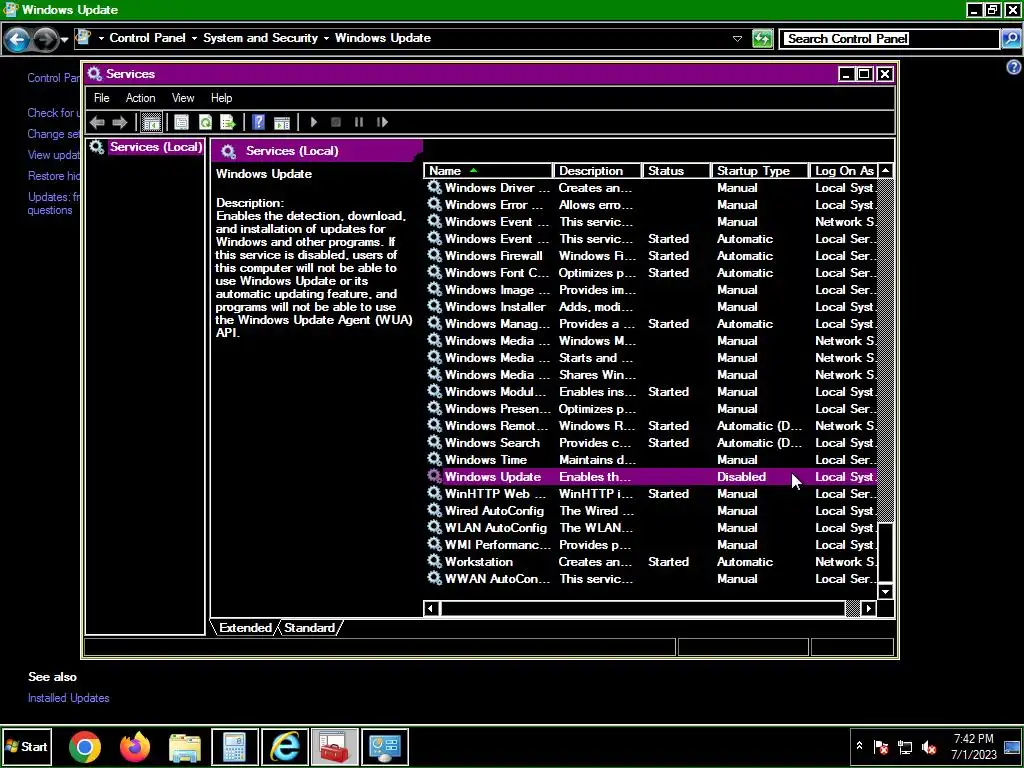Click the Back arrow in Services toolbar
Screen dimensions: 1024x768
97,122
